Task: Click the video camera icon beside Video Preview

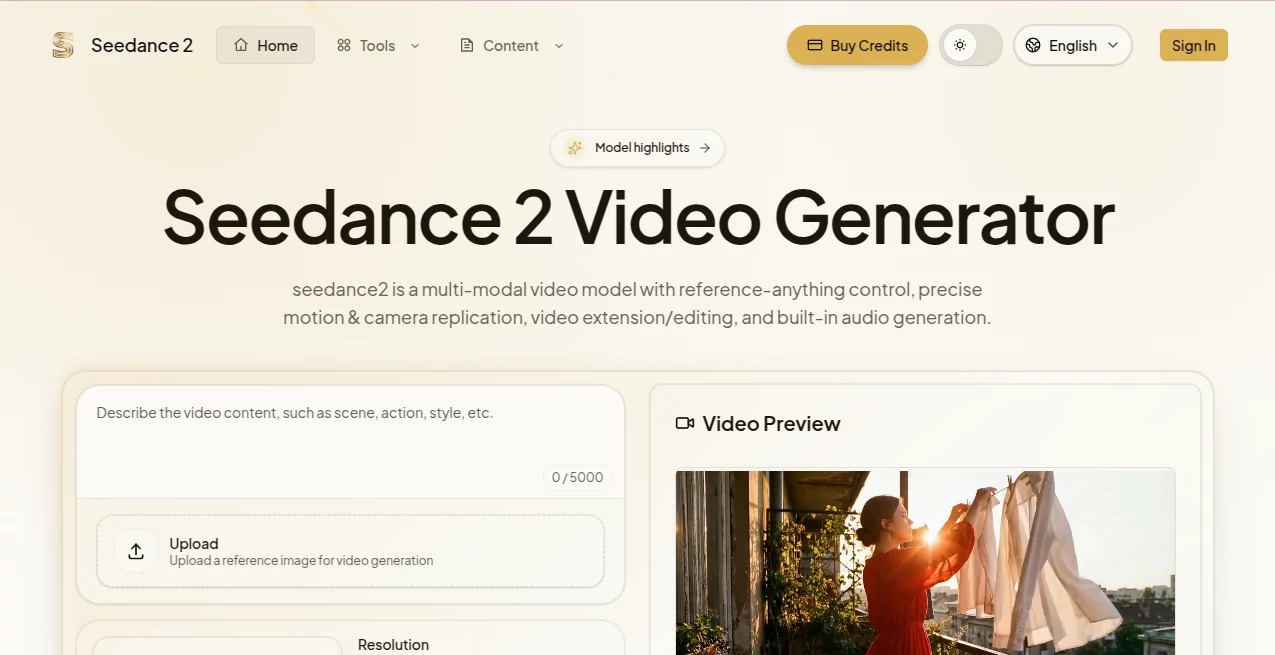Action: pos(684,423)
